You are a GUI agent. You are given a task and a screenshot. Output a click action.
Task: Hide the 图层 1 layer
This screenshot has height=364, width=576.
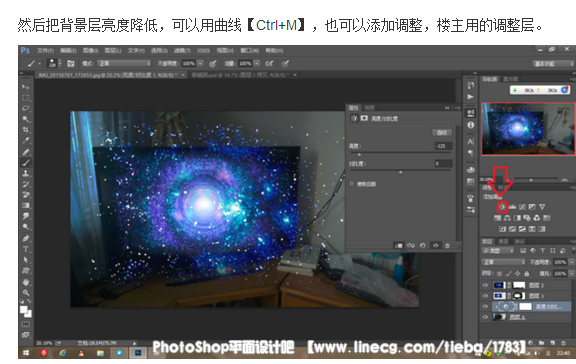(486, 295)
